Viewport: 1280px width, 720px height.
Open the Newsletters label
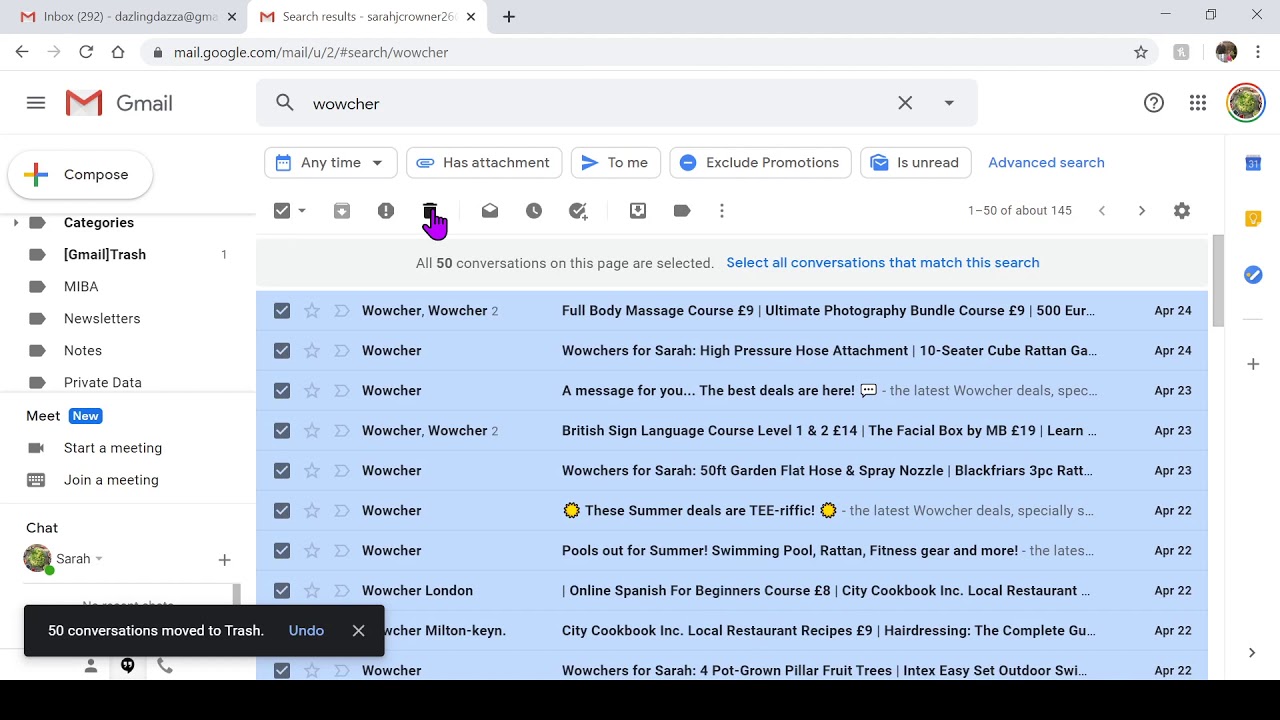click(102, 319)
